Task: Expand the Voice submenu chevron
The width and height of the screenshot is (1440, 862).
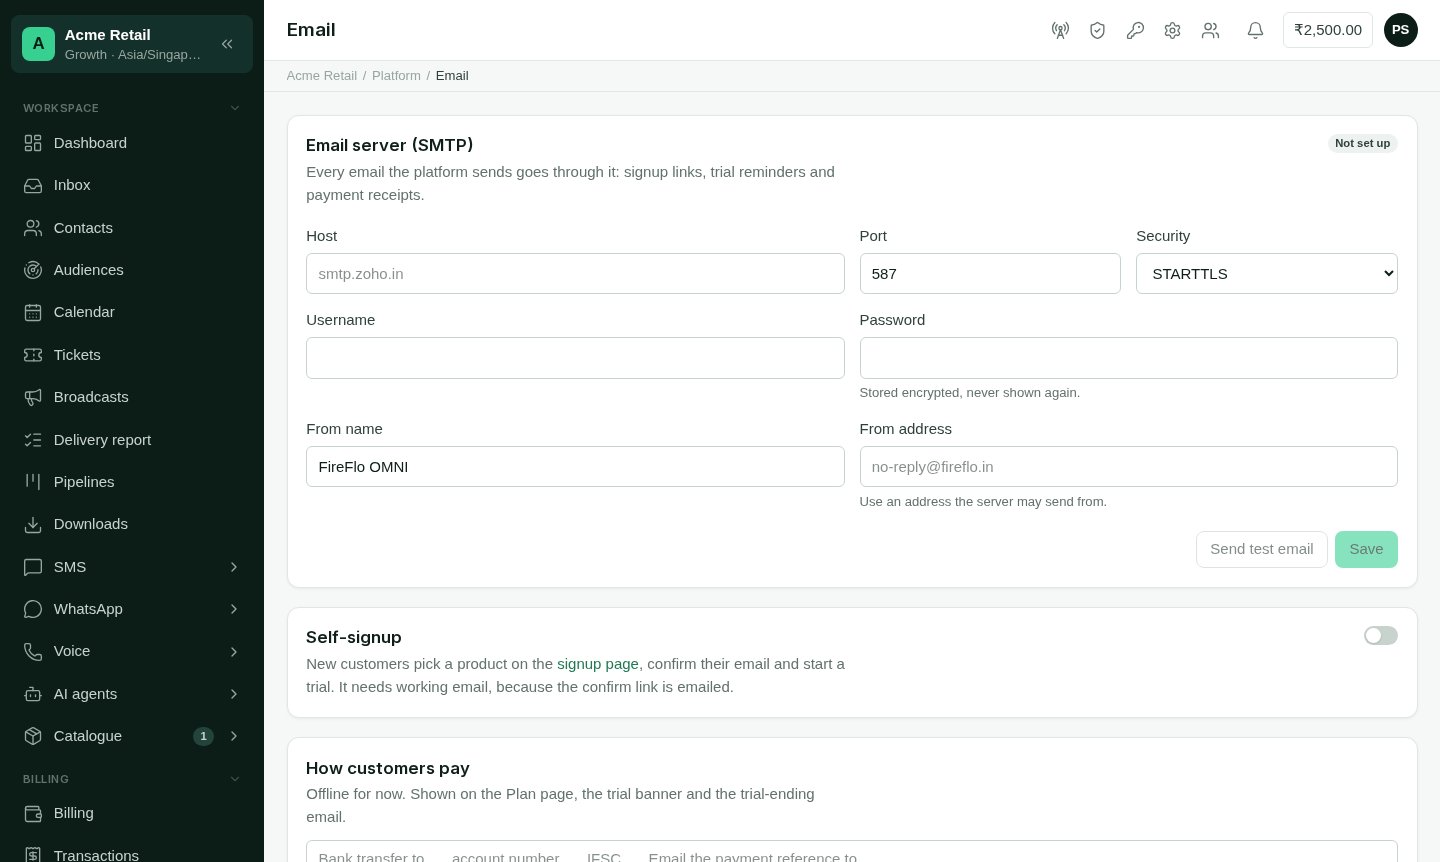Action: pos(234,652)
